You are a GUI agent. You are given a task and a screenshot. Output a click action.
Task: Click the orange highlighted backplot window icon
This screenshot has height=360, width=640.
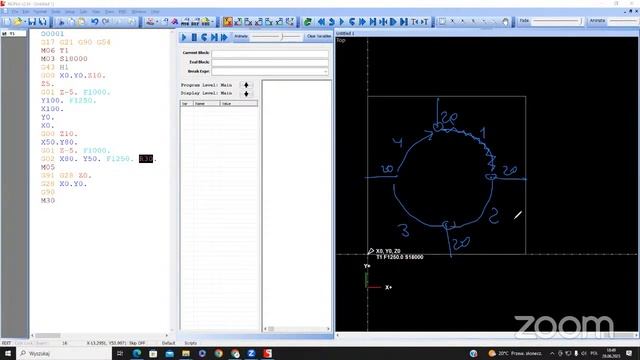(x=228, y=21)
